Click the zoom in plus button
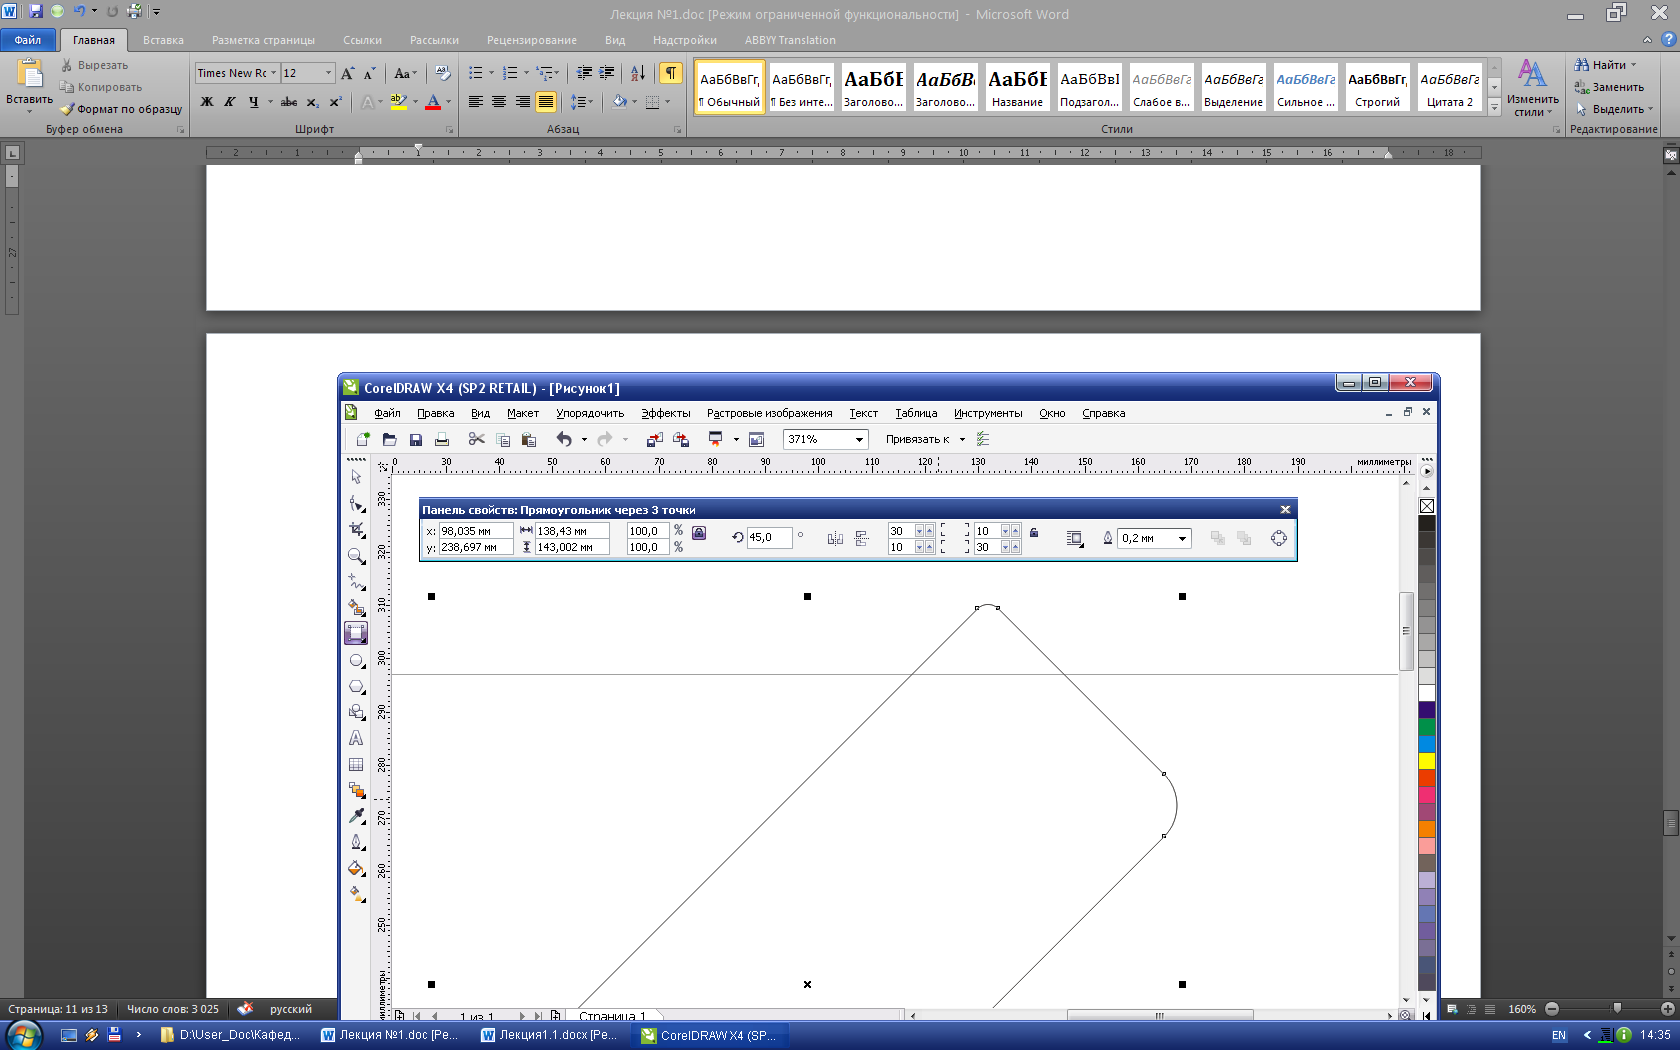 click(x=1668, y=1009)
